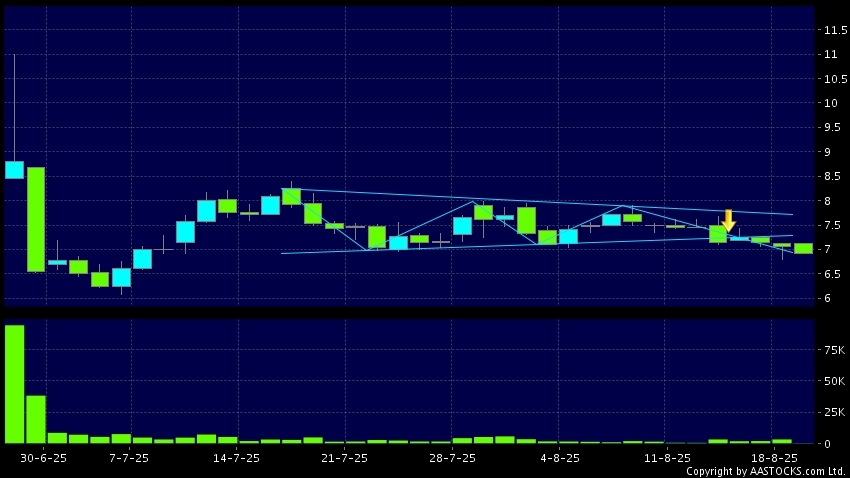Click the first cyan candle with long upper wick
This screenshot has height=478, width=850.
pyautogui.click(x=15, y=170)
